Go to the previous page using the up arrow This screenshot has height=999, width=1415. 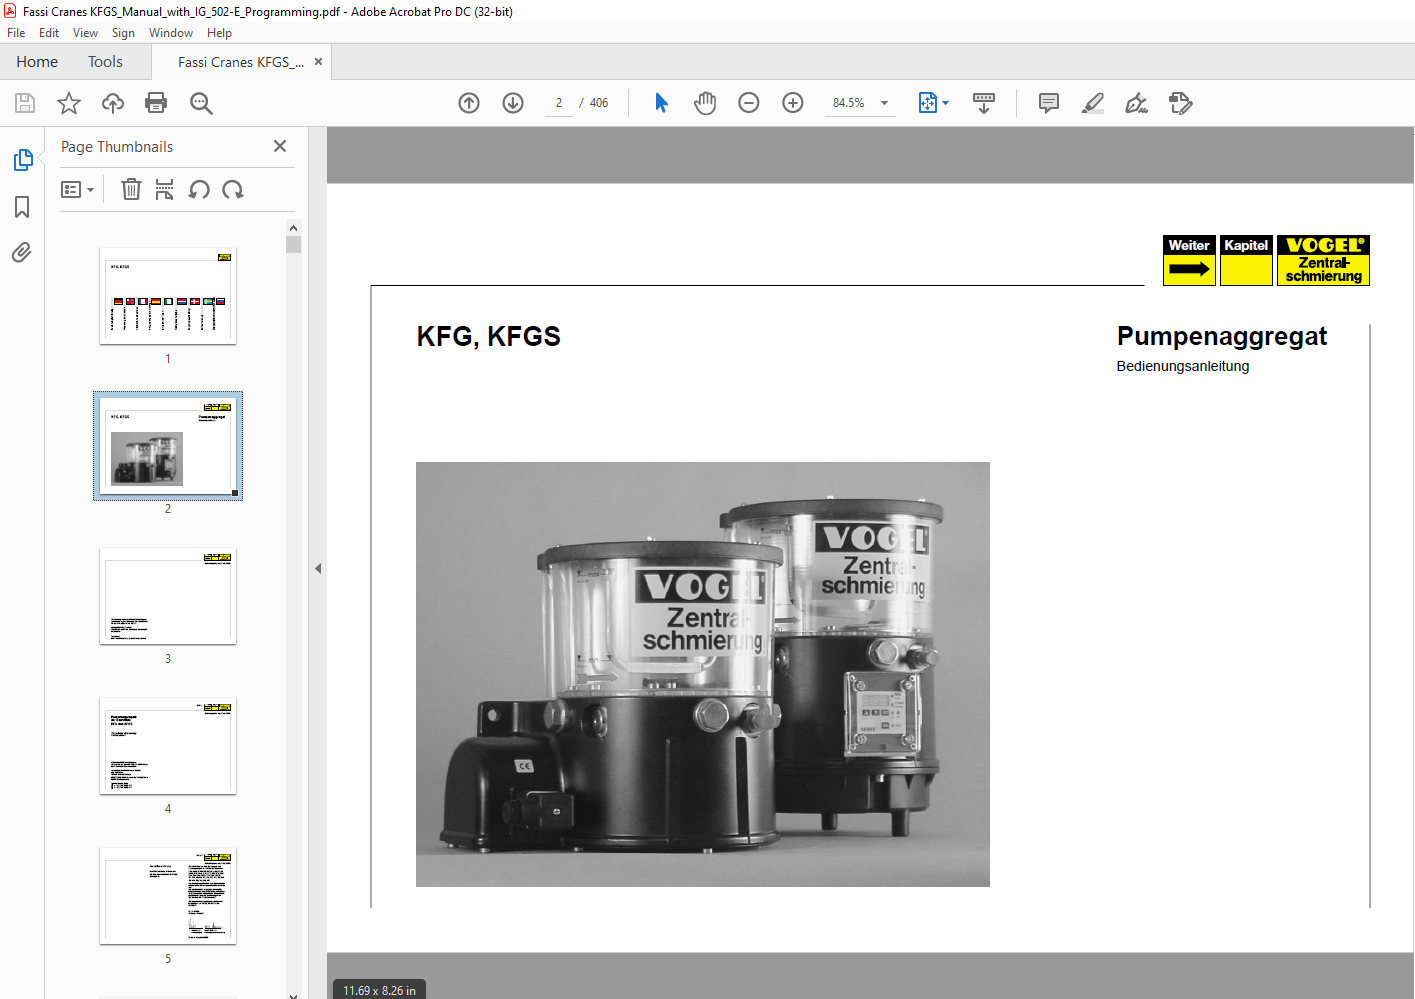pyautogui.click(x=469, y=103)
